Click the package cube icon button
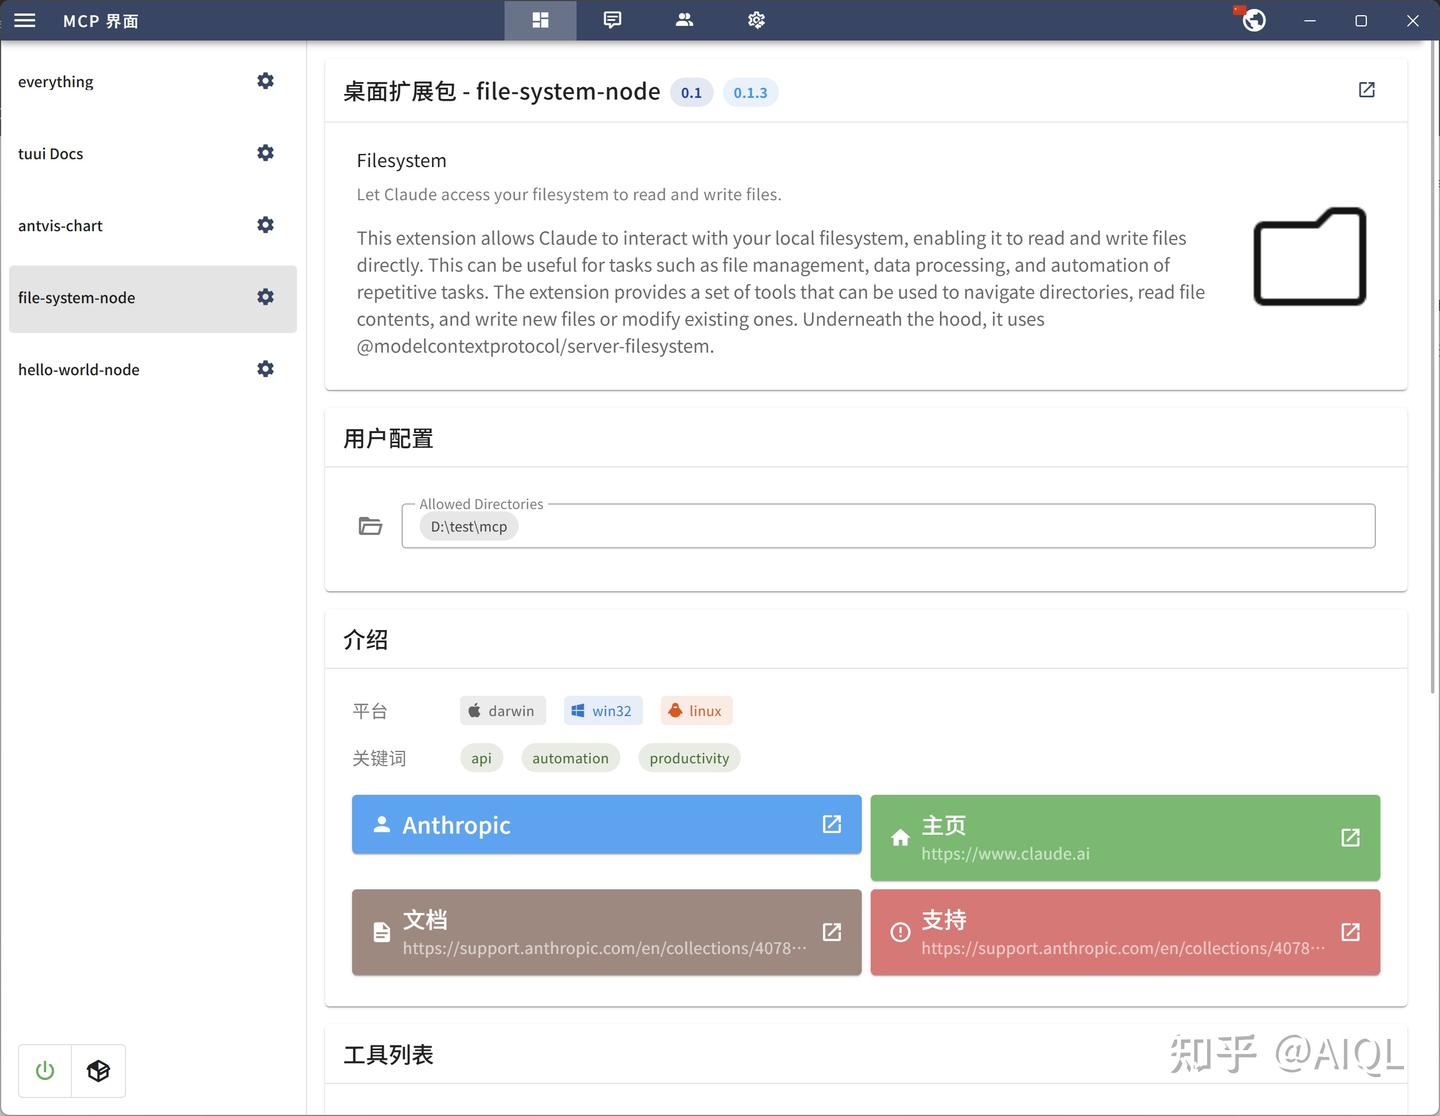 point(98,1071)
